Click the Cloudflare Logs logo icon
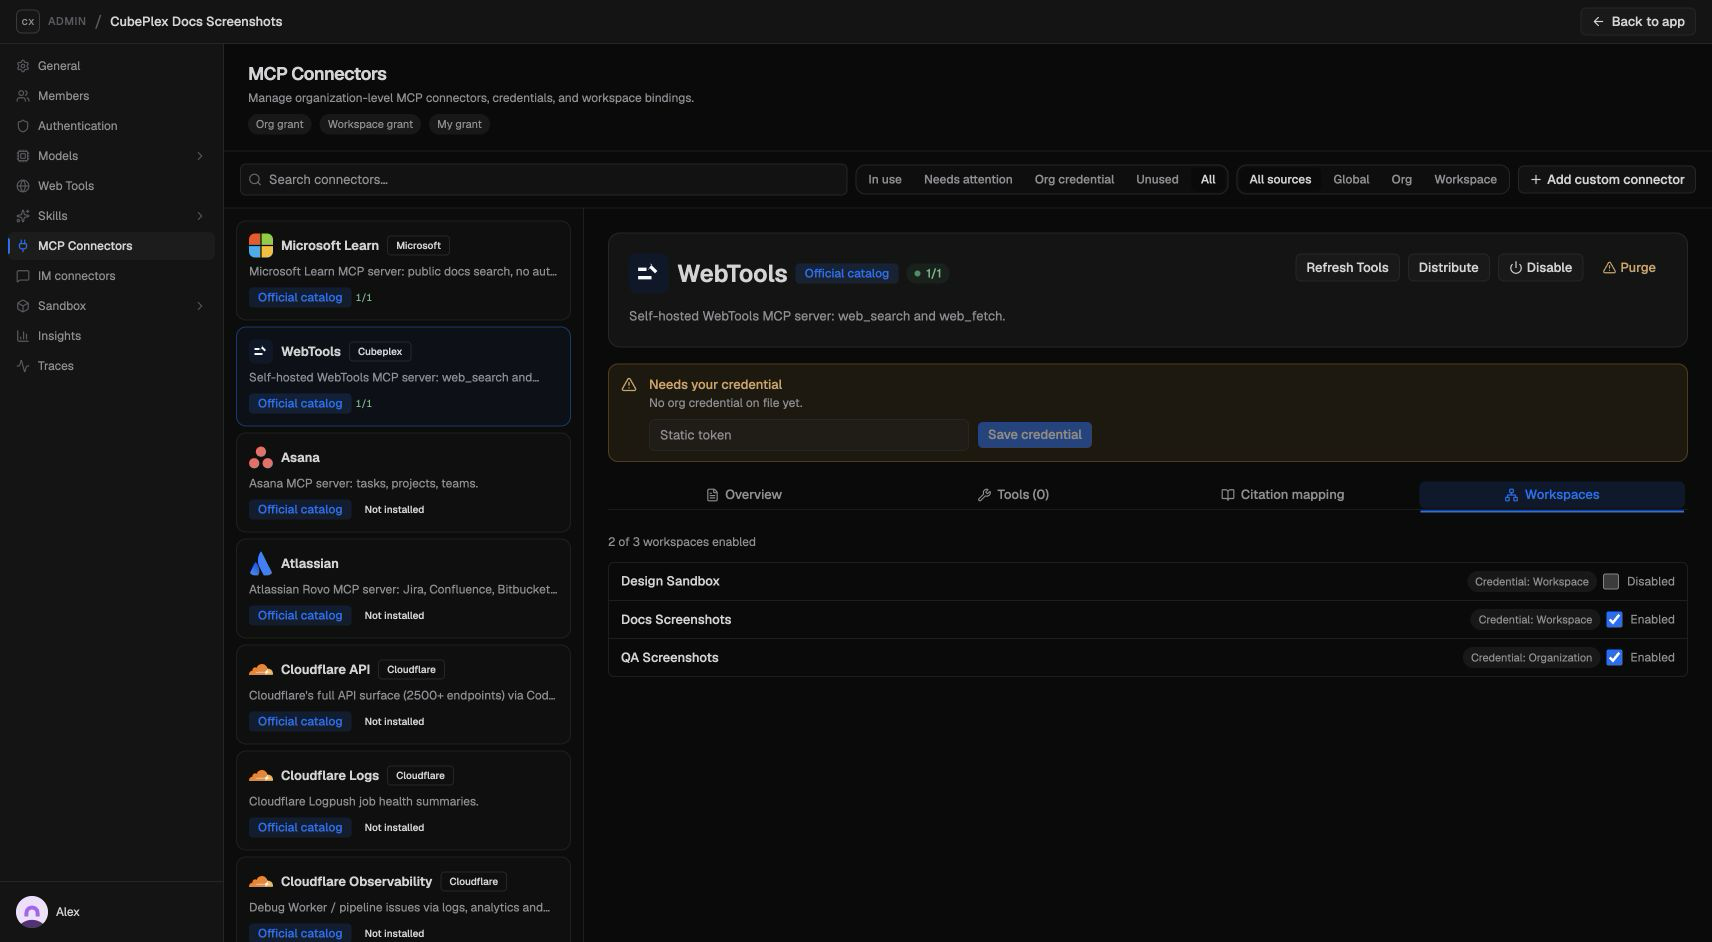The image size is (1712, 942). (261, 775)
